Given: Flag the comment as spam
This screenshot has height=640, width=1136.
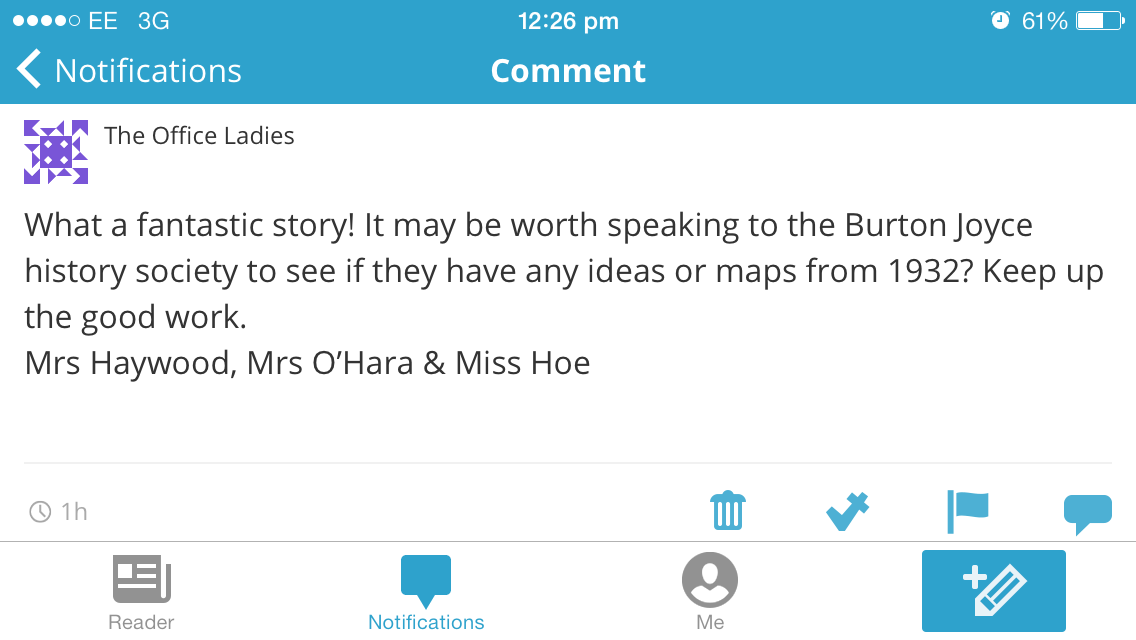Looking at the screenshot, I should click(967, 511).
